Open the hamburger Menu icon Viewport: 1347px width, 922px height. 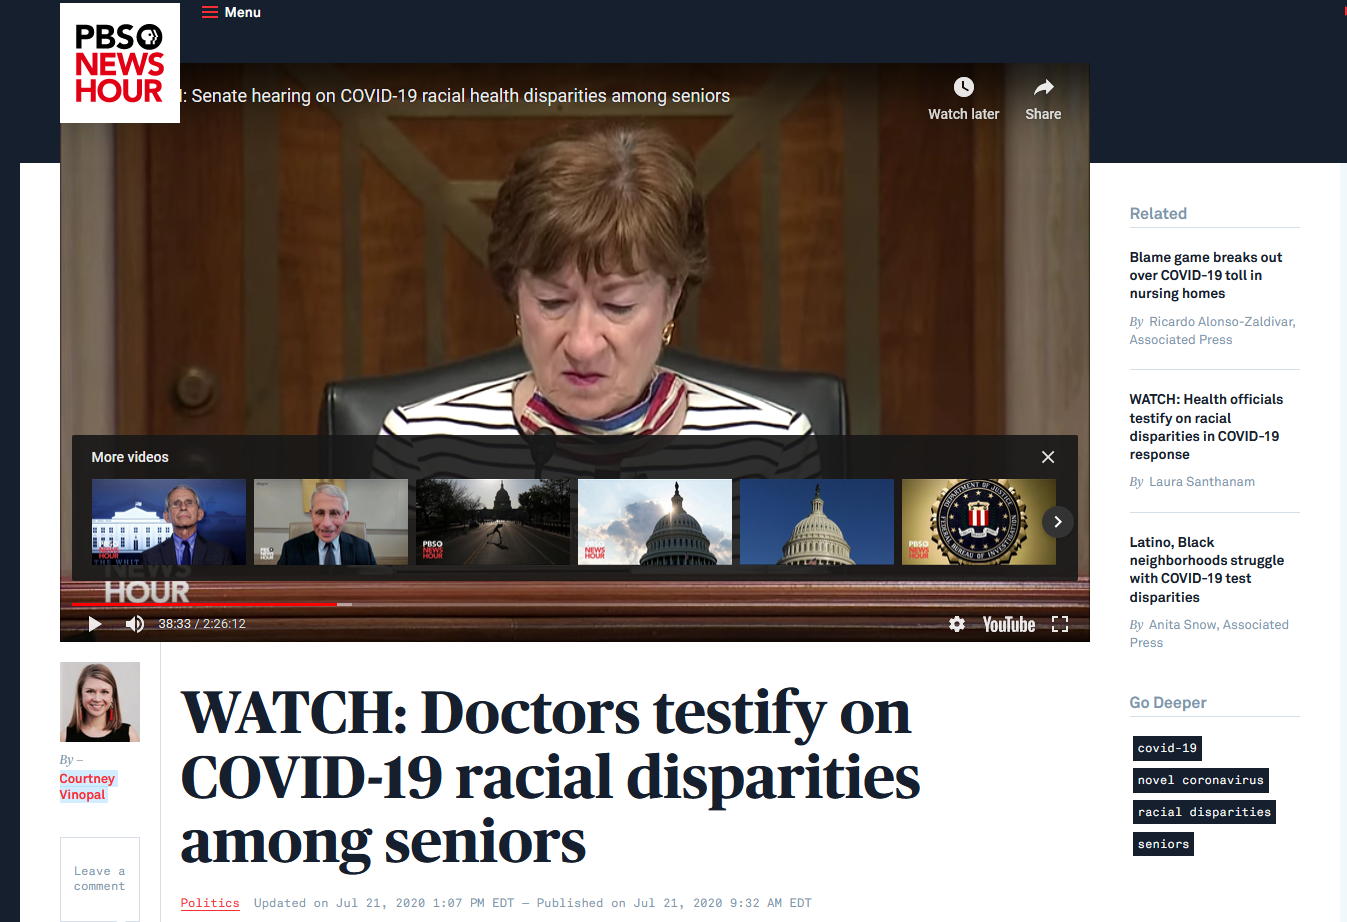coord(210,12)
